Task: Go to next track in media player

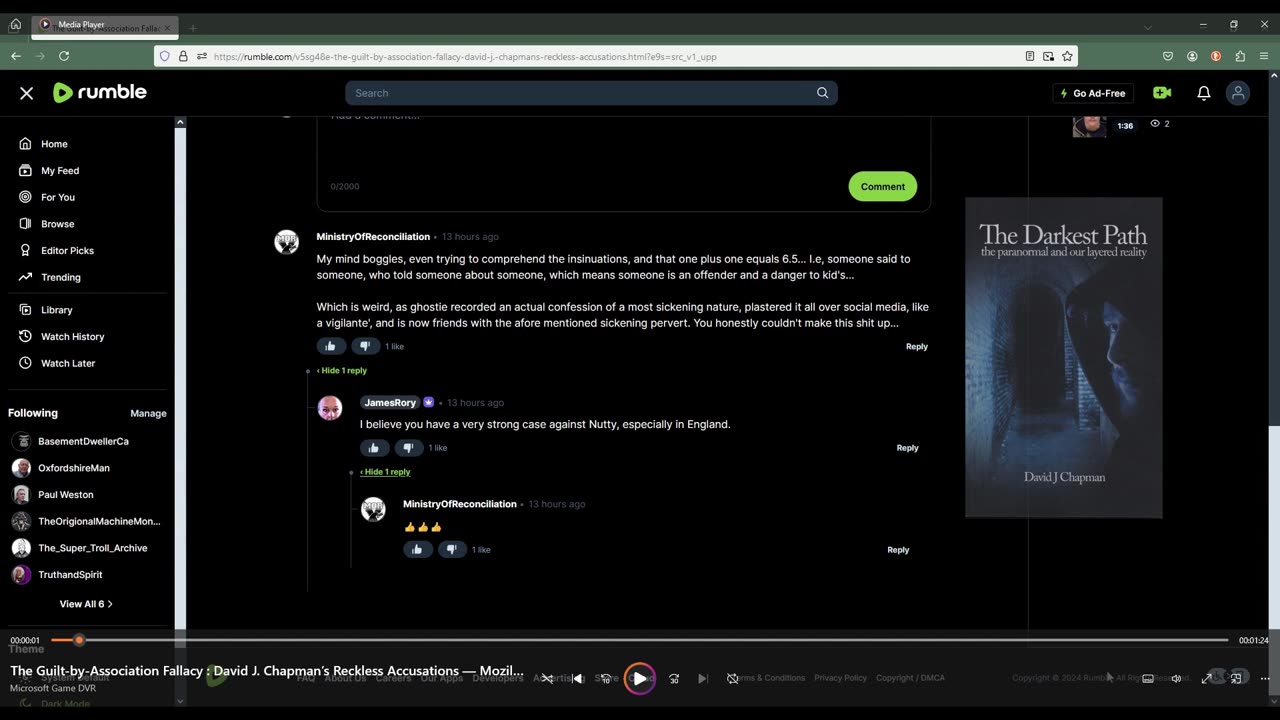Action: (703, 678)
